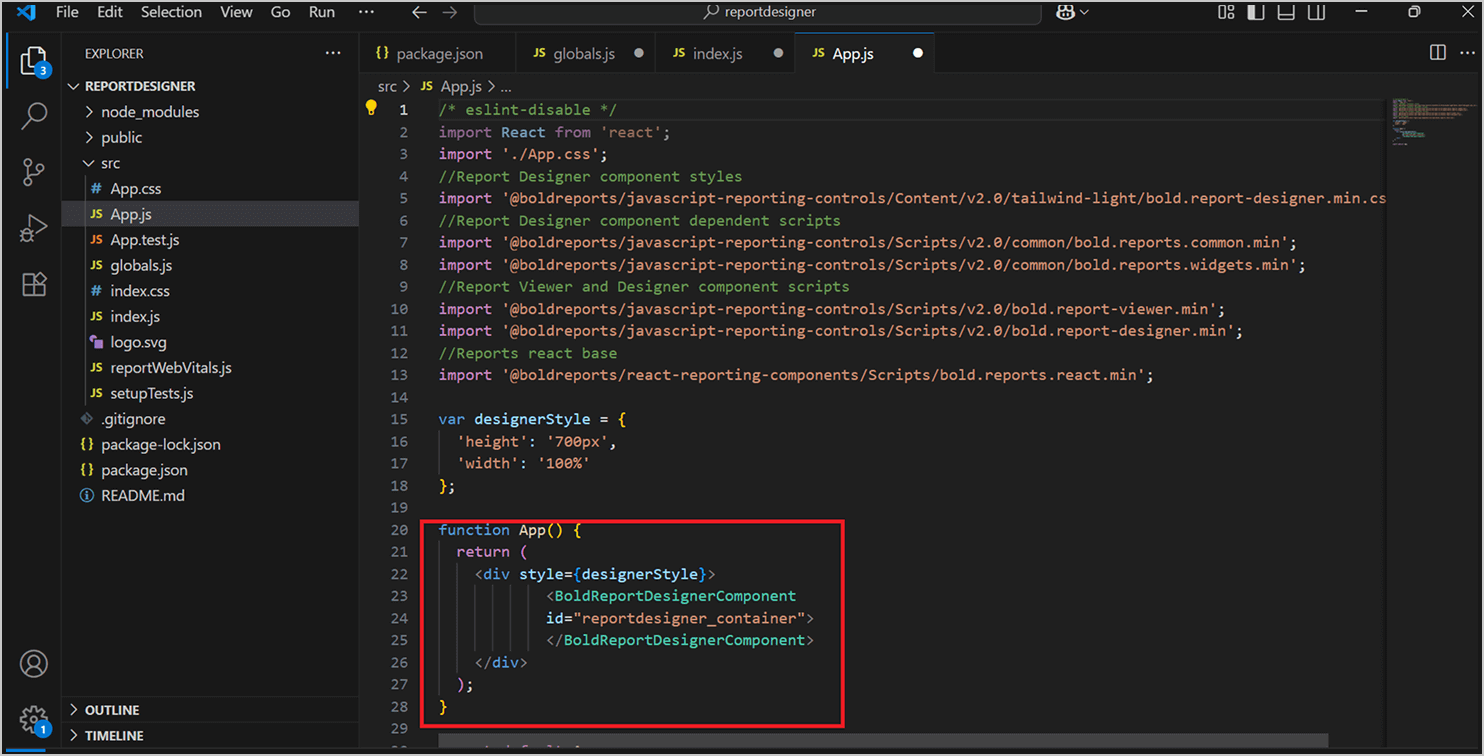1484x756 pixels.
Task: Click the lightbulb quick fix icon
Action: point(371,108)
